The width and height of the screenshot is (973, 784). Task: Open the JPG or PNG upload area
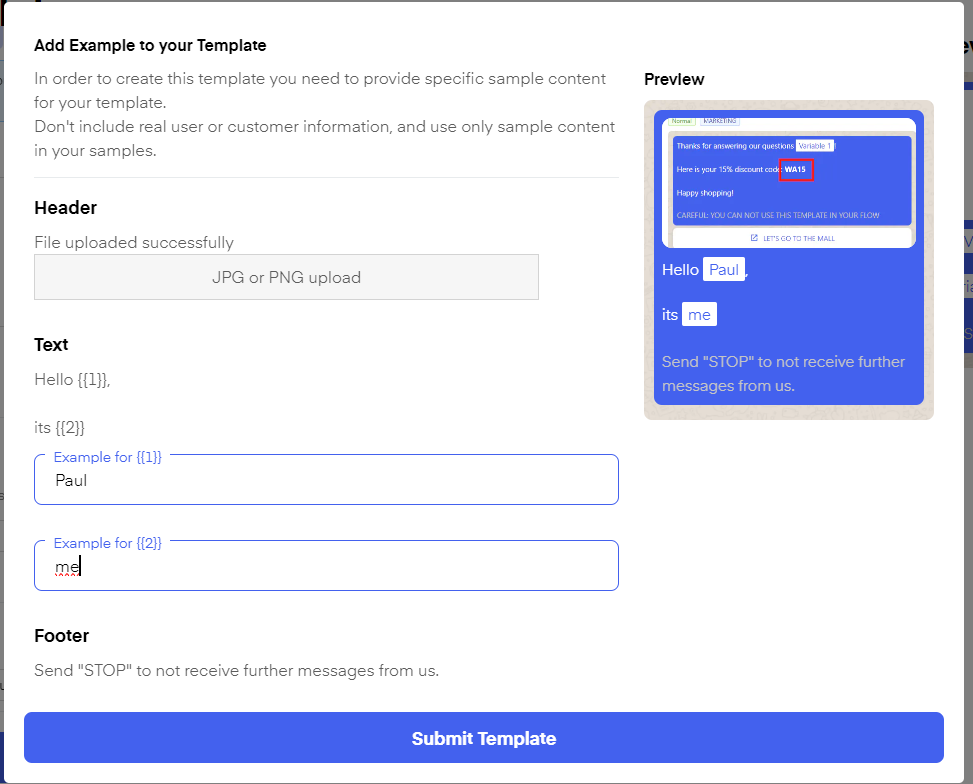click(x=286, y=277)
